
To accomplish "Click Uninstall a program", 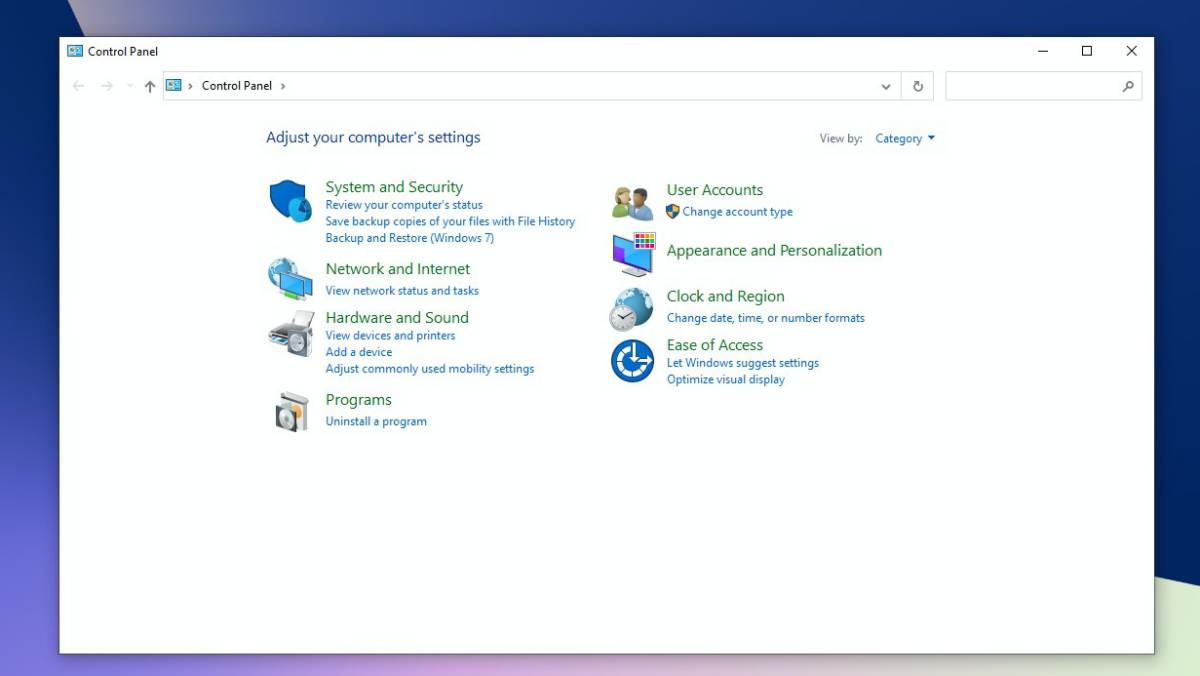I will tap(376, 422).
